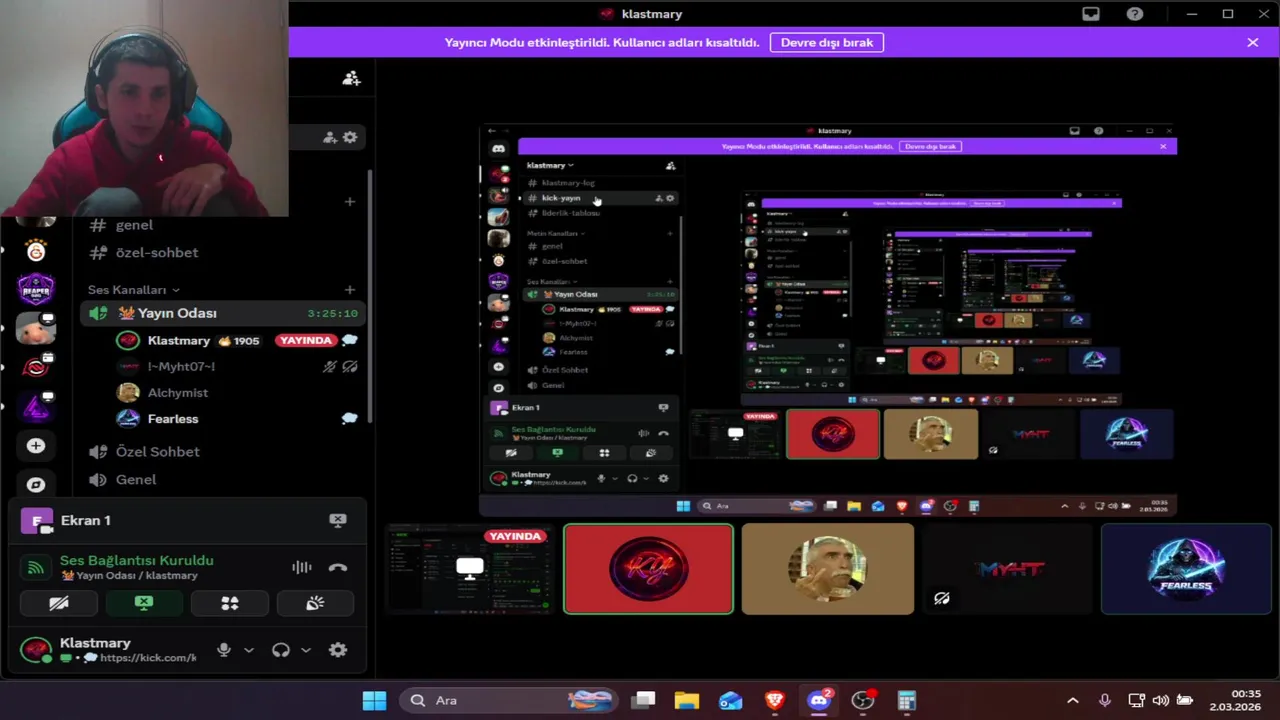Viewport: 1280px width, 720px height.
Task: Add a text channel with plus above genel
Action: 349,202
